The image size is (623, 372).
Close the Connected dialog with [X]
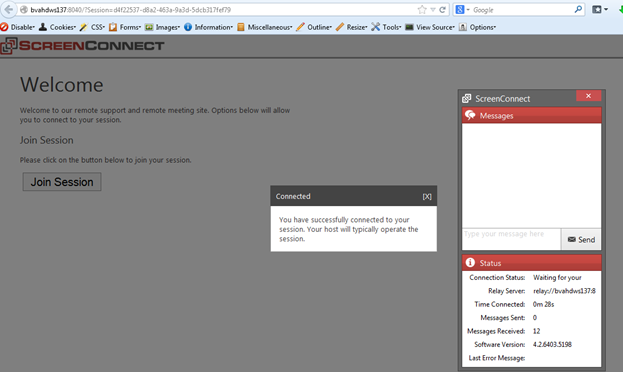point(427,196)
